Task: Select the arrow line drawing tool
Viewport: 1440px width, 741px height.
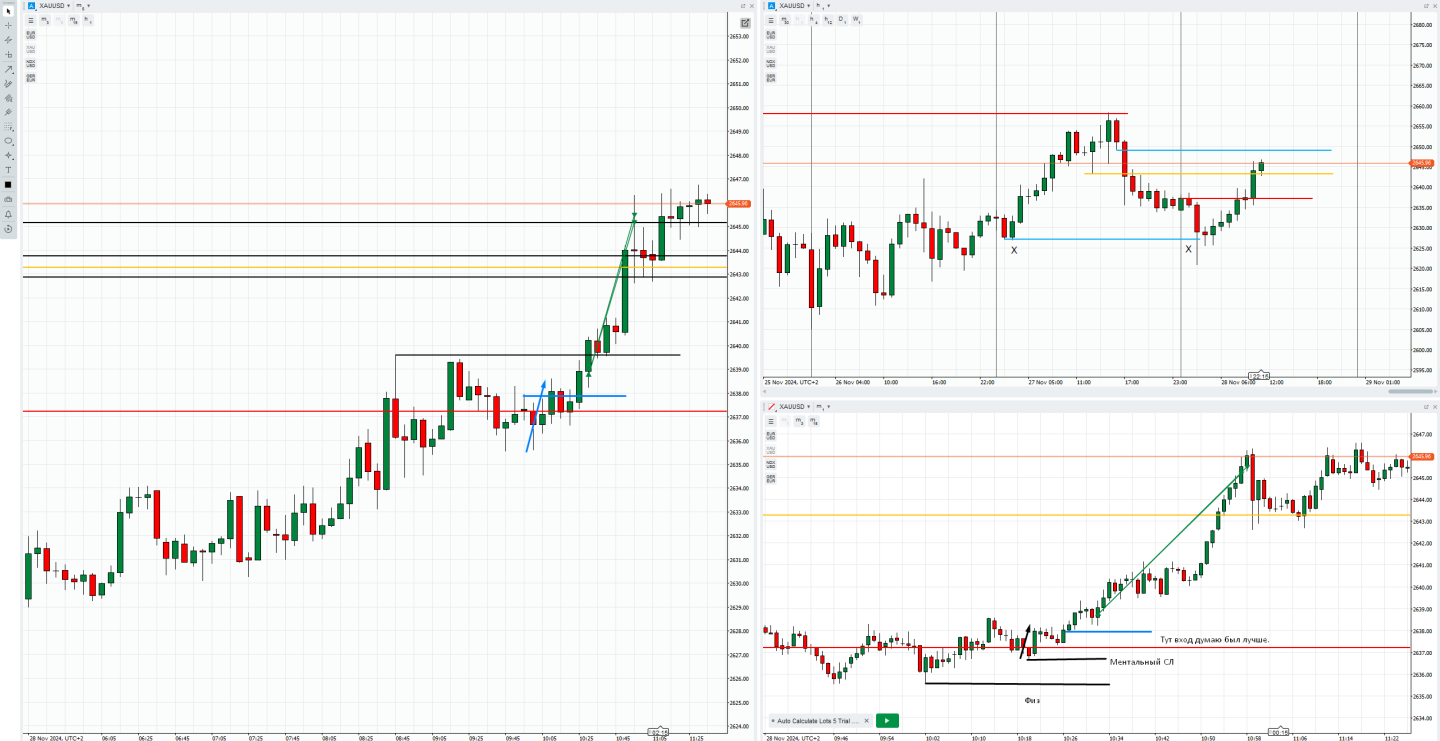Action: (8, 69)
